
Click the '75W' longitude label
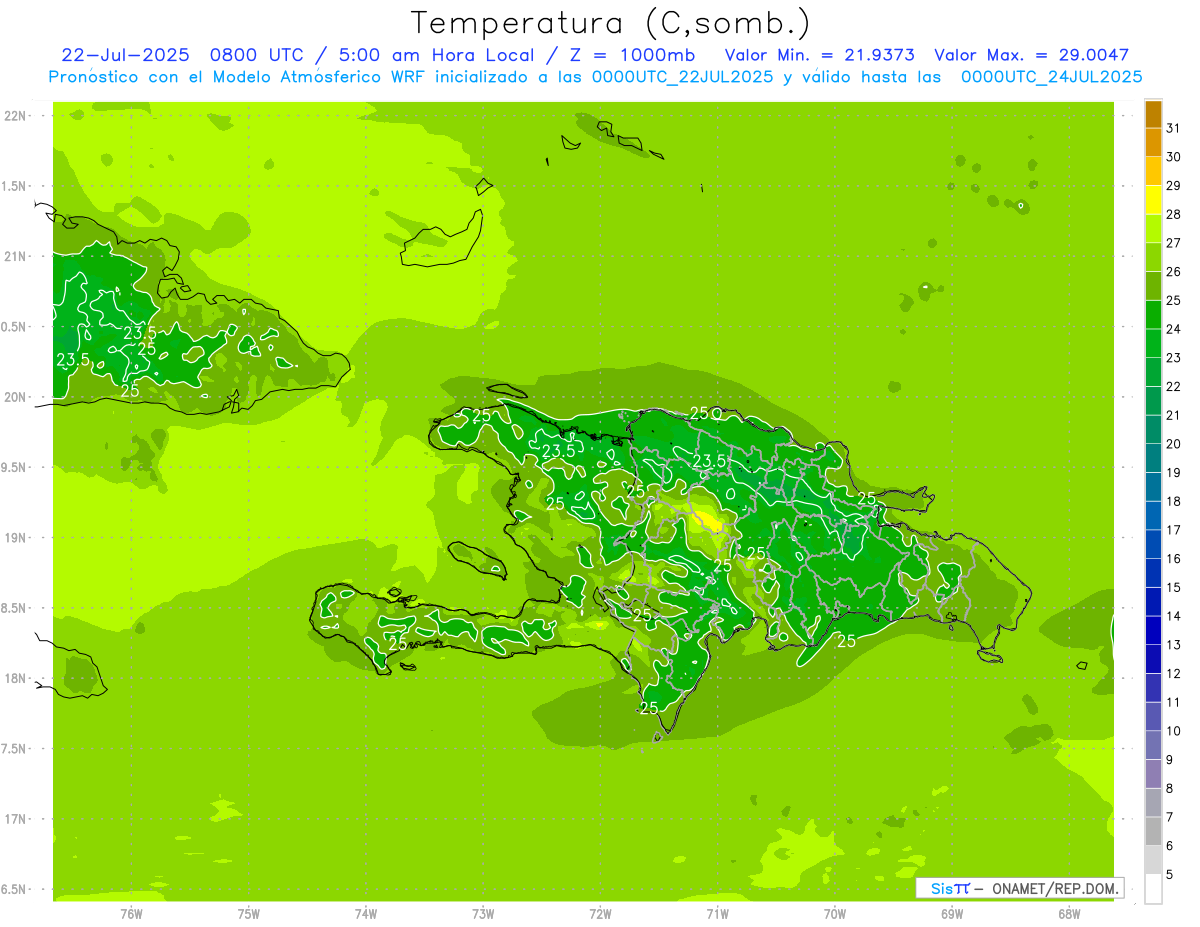pyautogui.click(x=249, y=913)
